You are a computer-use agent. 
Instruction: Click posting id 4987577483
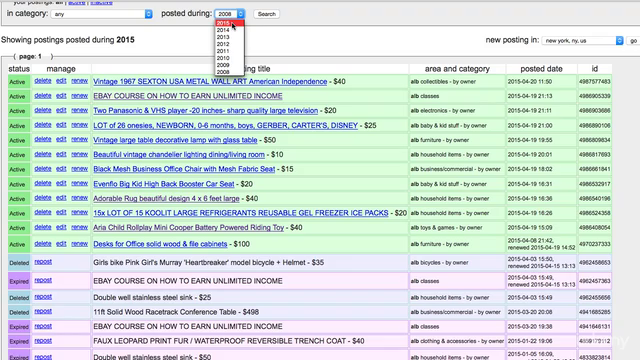tap(595, 82)
